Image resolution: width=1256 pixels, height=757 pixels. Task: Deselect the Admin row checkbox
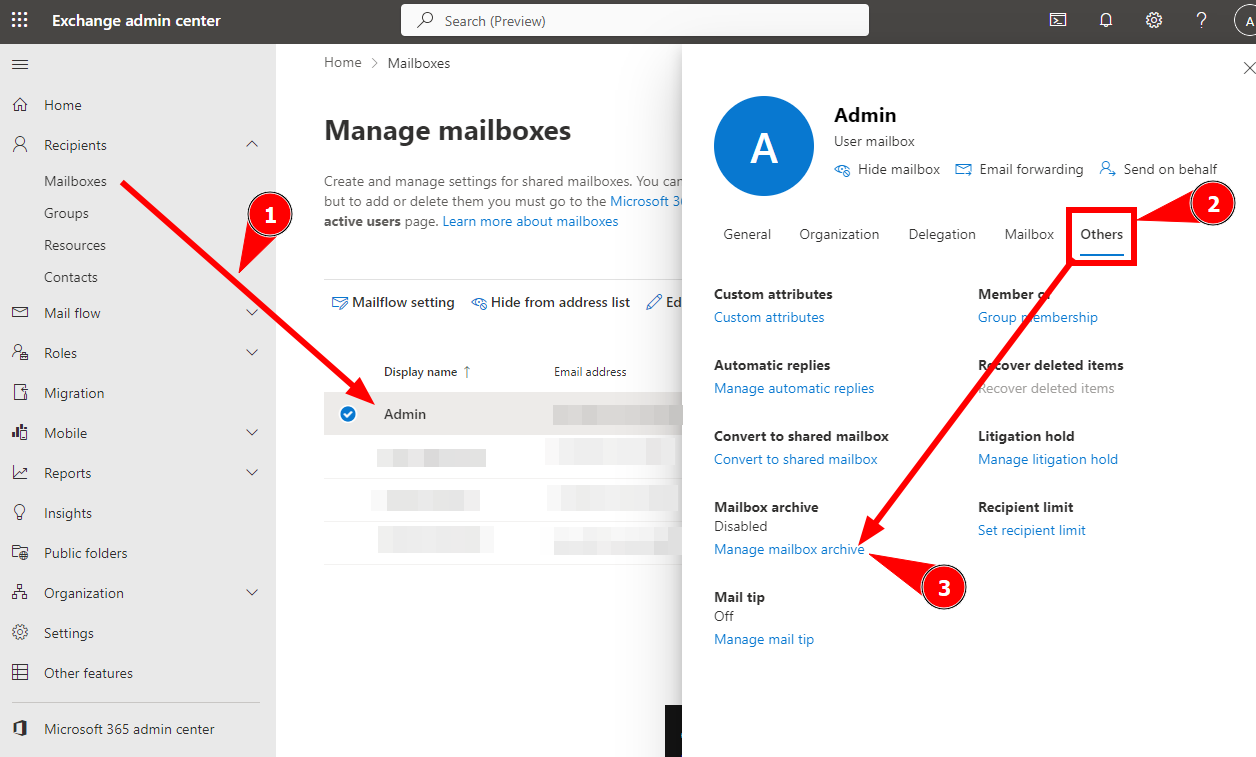tap(348, 414)
